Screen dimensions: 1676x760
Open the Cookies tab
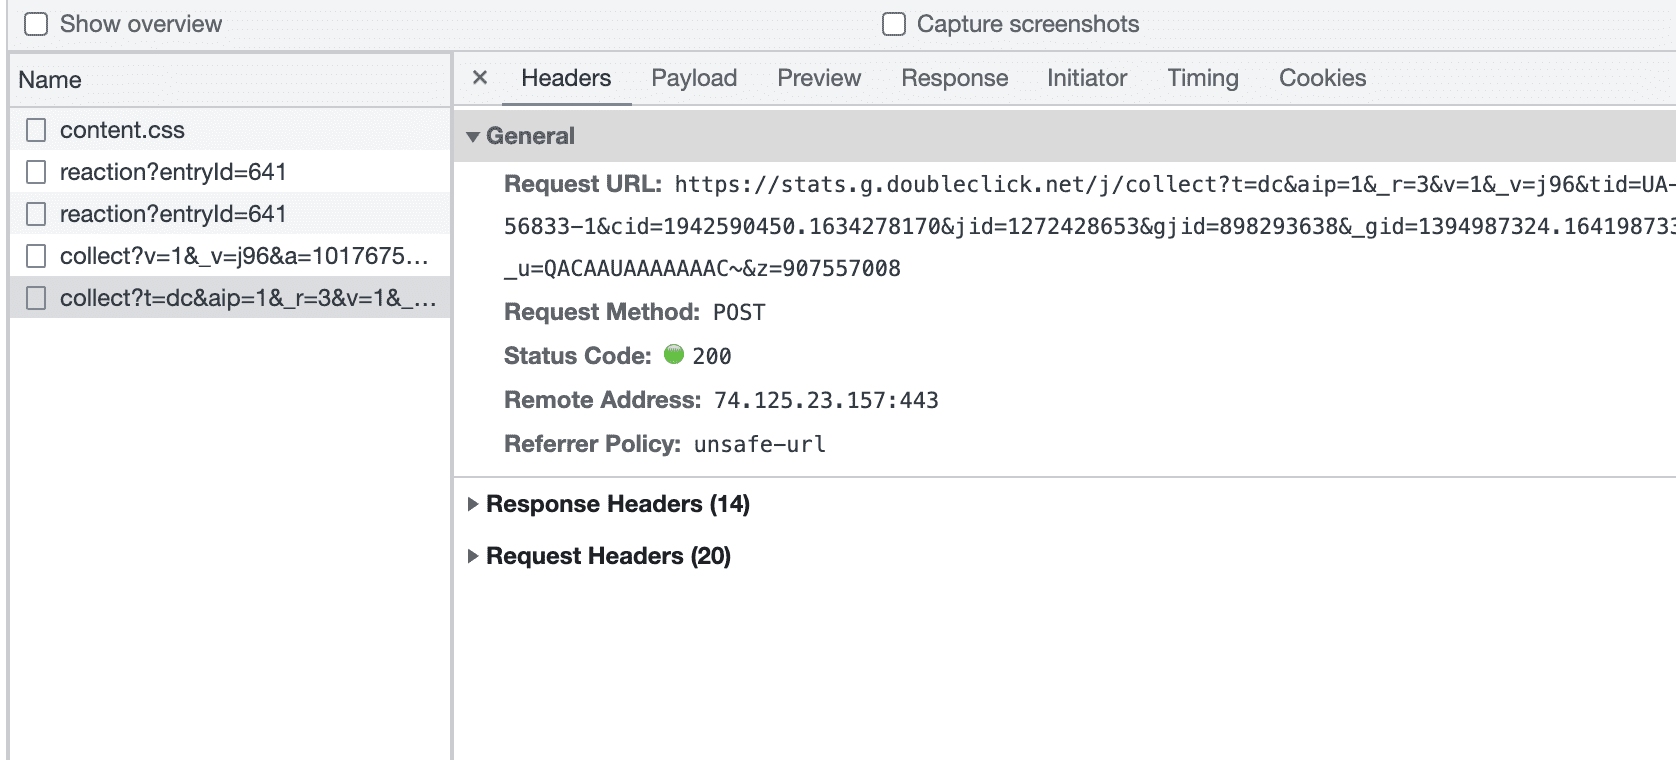coord(1322,78)
